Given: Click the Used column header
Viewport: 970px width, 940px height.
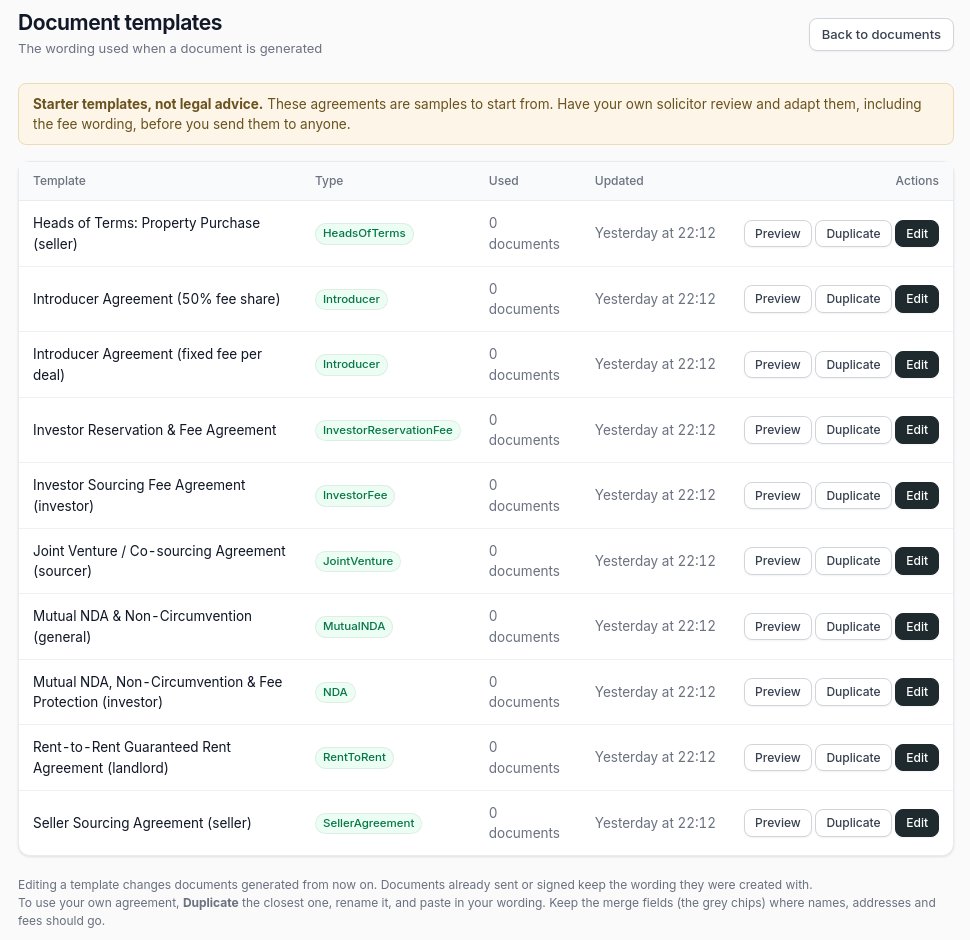Looking at the screenshot, I should click(x=504, y=181).
